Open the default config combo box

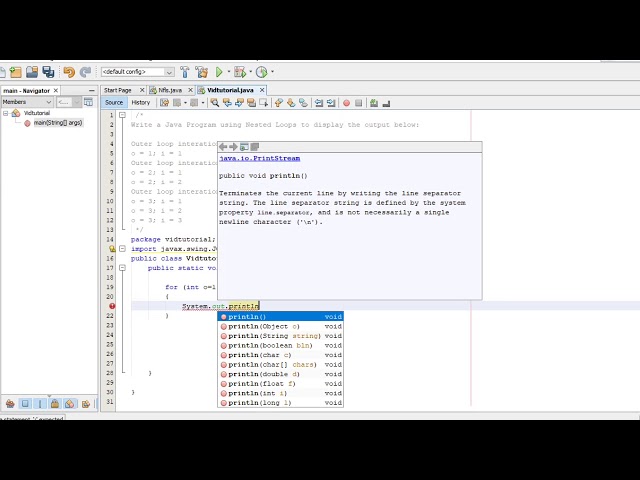pyautogui.click(x=138, y=72)
